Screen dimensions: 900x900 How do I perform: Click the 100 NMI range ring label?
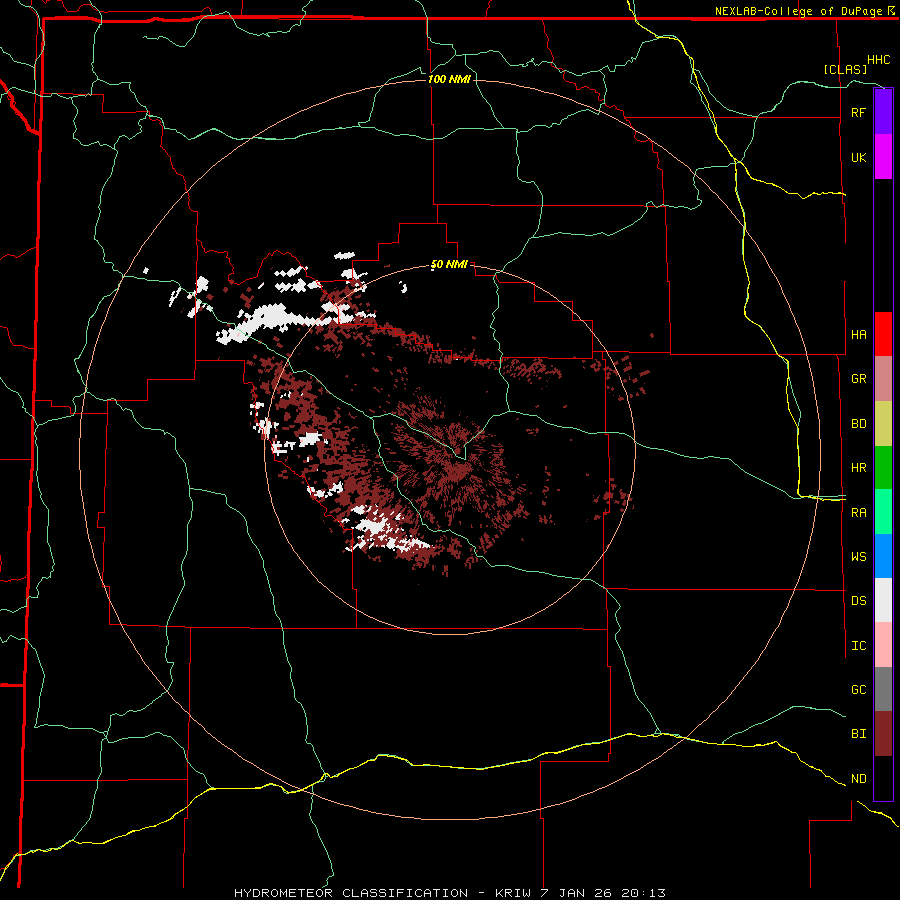click(x=449, y=79)
